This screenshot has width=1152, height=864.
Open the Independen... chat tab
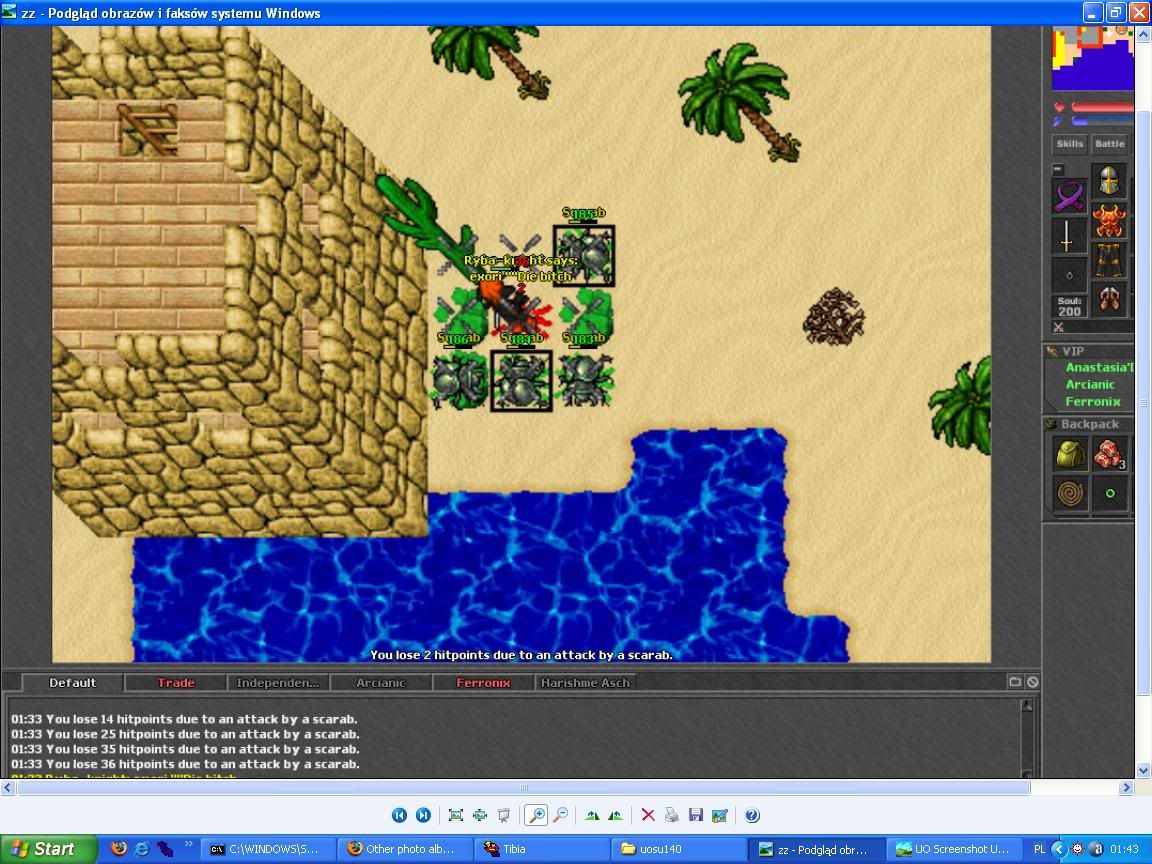(x=278, y=683)
